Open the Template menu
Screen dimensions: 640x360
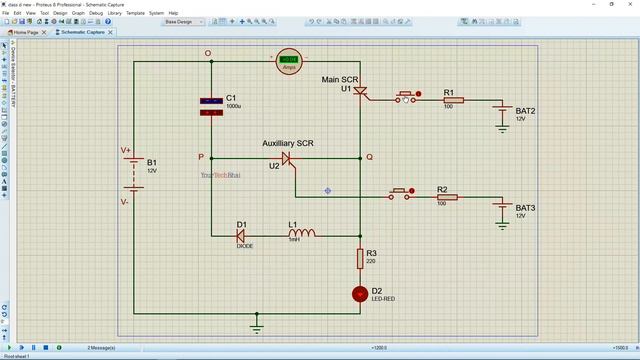pyautogui.click(x=136, y=13)
